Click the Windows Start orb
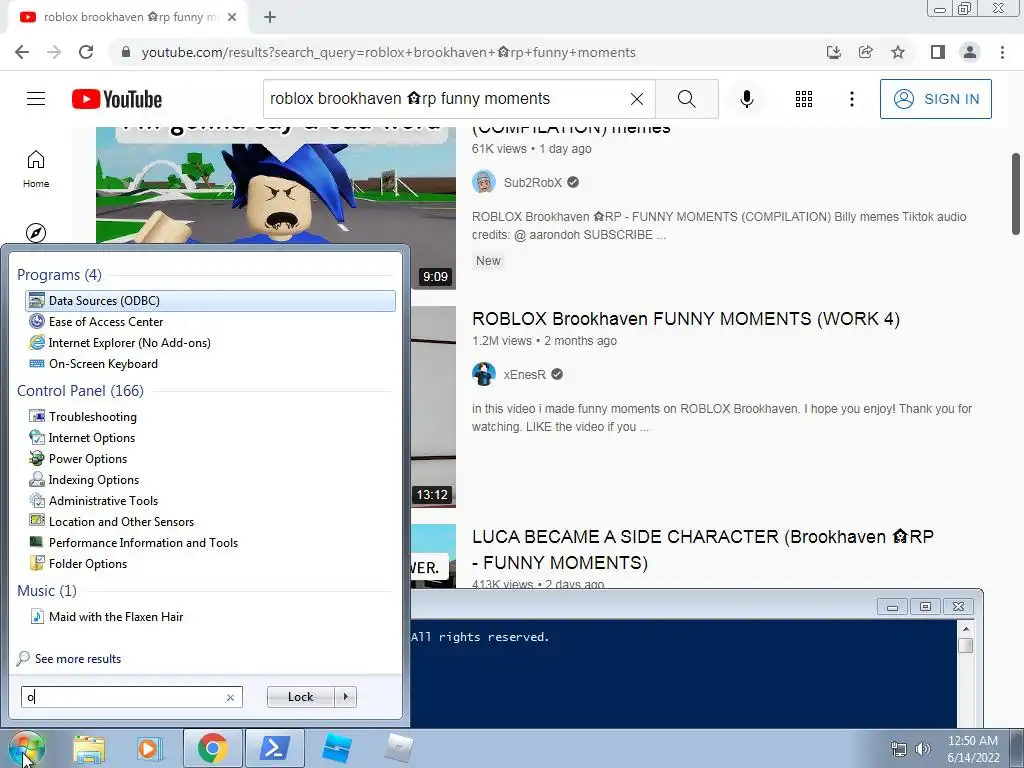Image resolution: width=1024 pixels, height=768 pixels. [26, 748]
